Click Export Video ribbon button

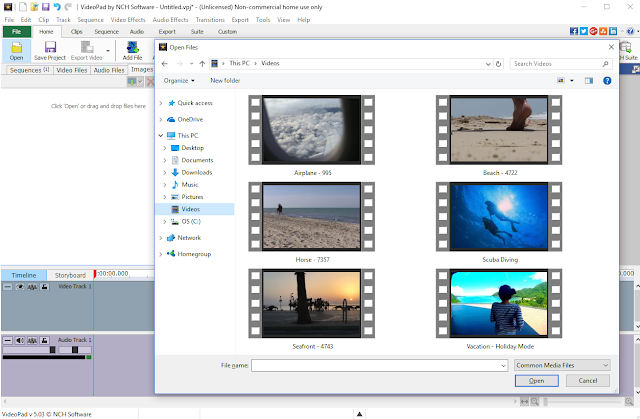87,51
